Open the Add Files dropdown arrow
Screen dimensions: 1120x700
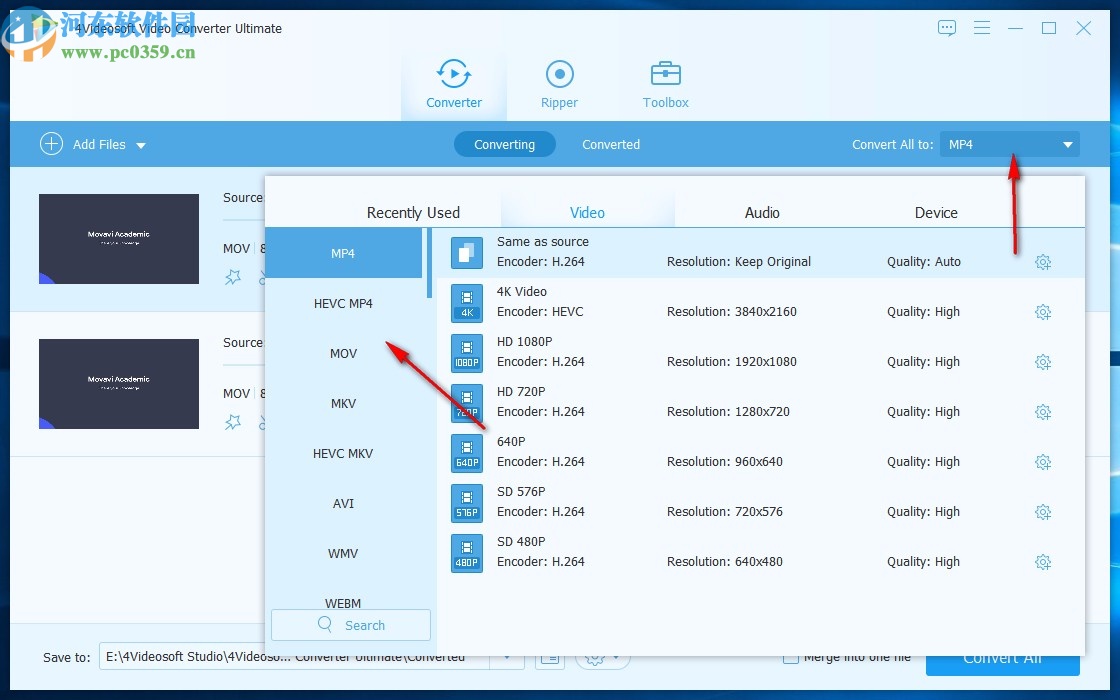coord(141,146)
